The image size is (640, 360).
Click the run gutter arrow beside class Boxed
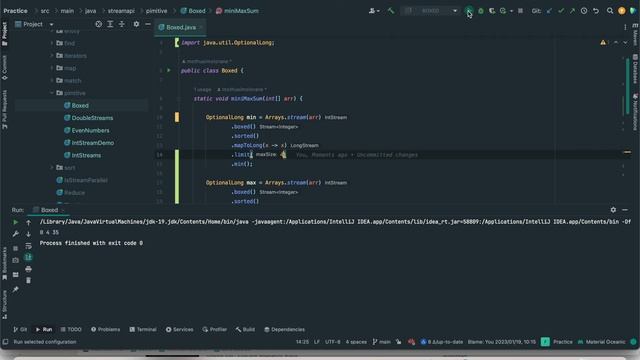(169, 71)
